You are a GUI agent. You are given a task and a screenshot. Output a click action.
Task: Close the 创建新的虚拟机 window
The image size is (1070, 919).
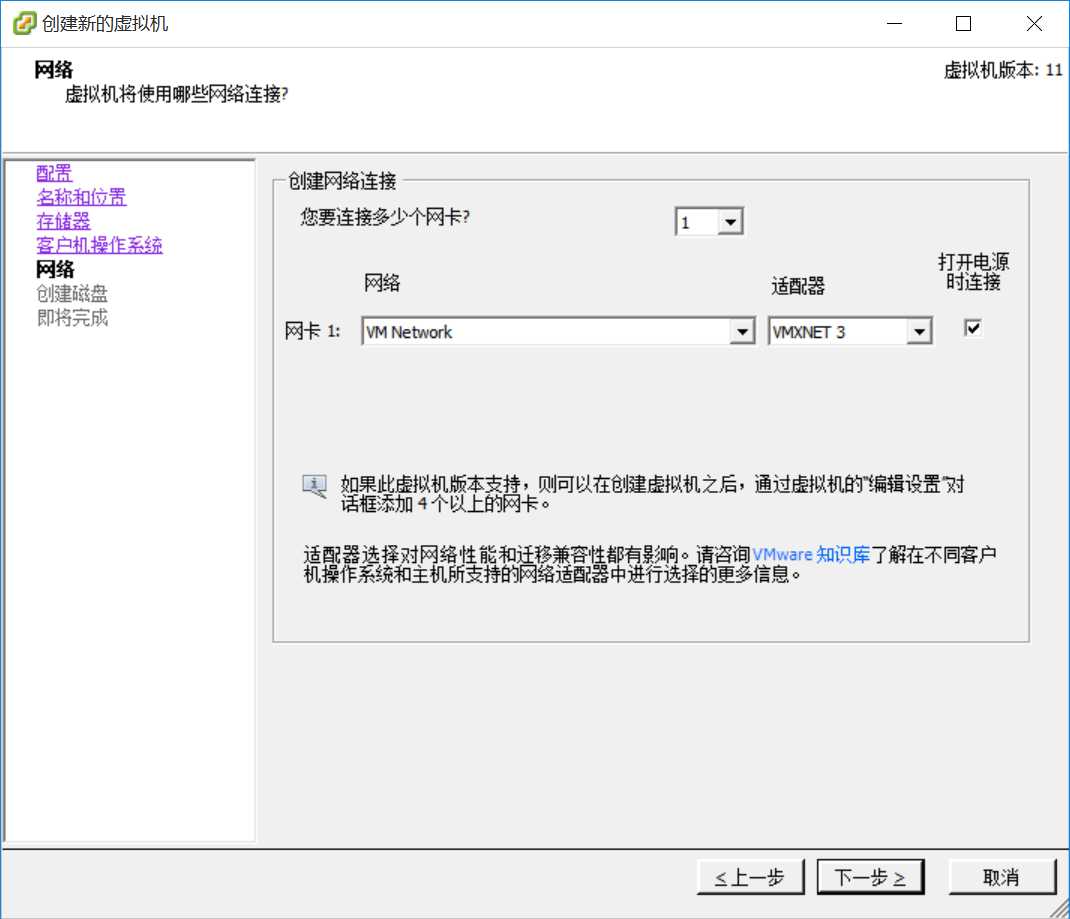tap(1034, 23)
